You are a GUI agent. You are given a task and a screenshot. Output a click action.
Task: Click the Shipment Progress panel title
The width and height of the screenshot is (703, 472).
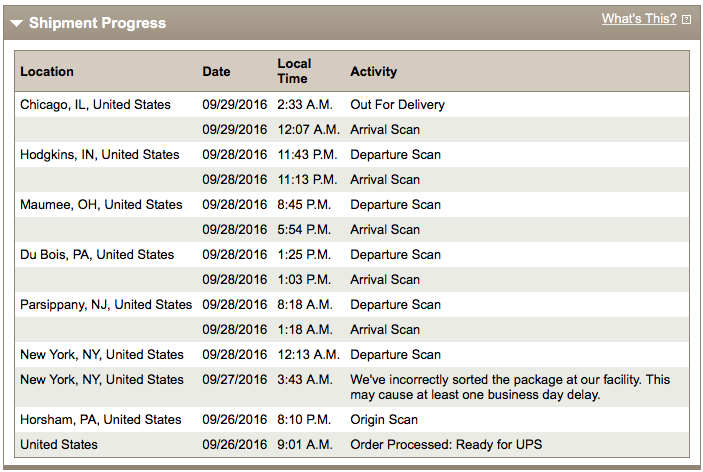pyautogui.click(x=97, y=23)
